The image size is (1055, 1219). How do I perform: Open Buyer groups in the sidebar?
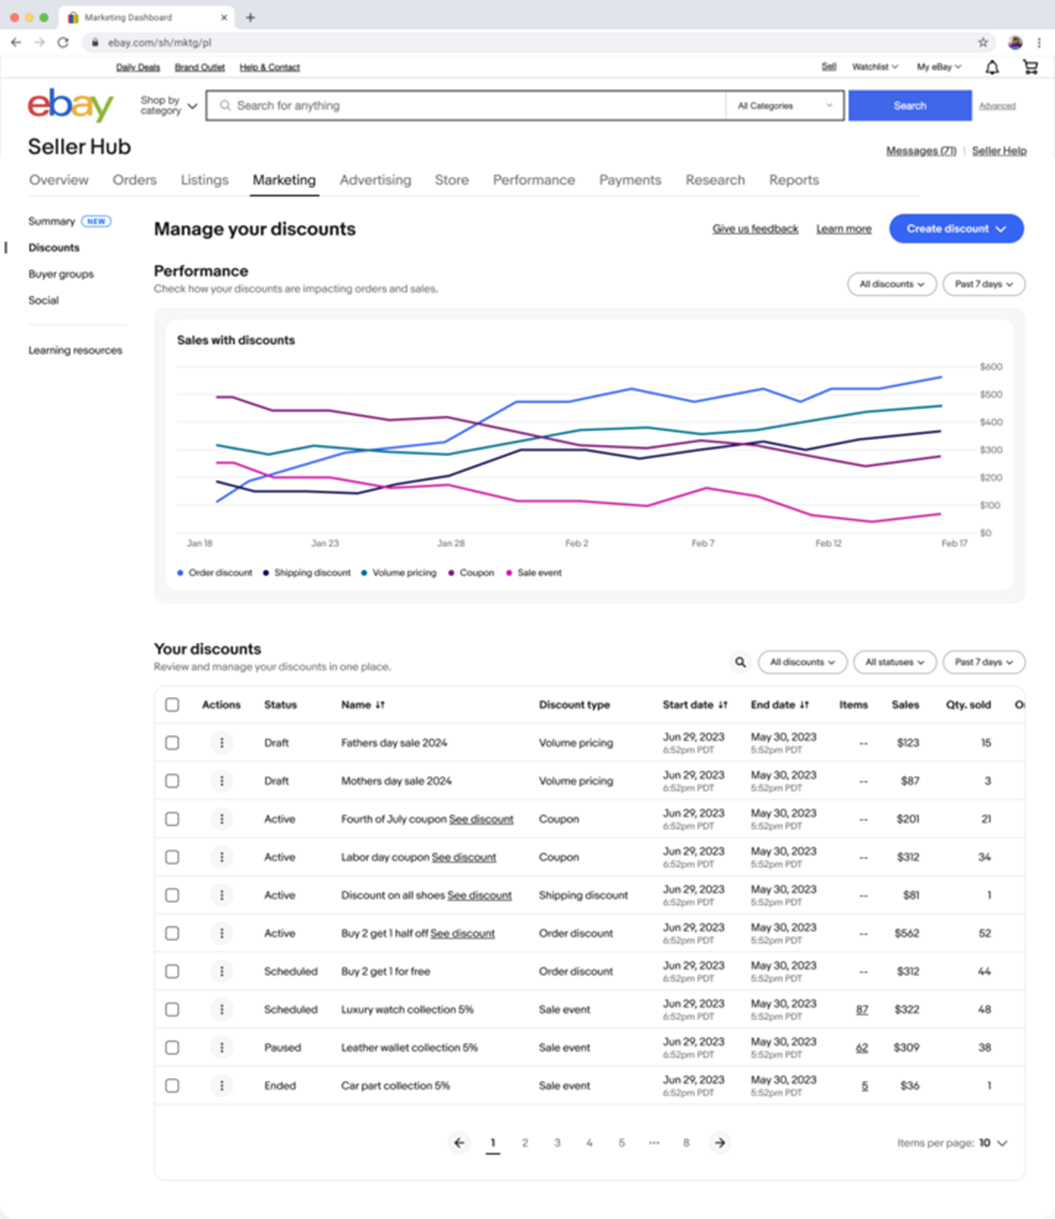point(61,274)
